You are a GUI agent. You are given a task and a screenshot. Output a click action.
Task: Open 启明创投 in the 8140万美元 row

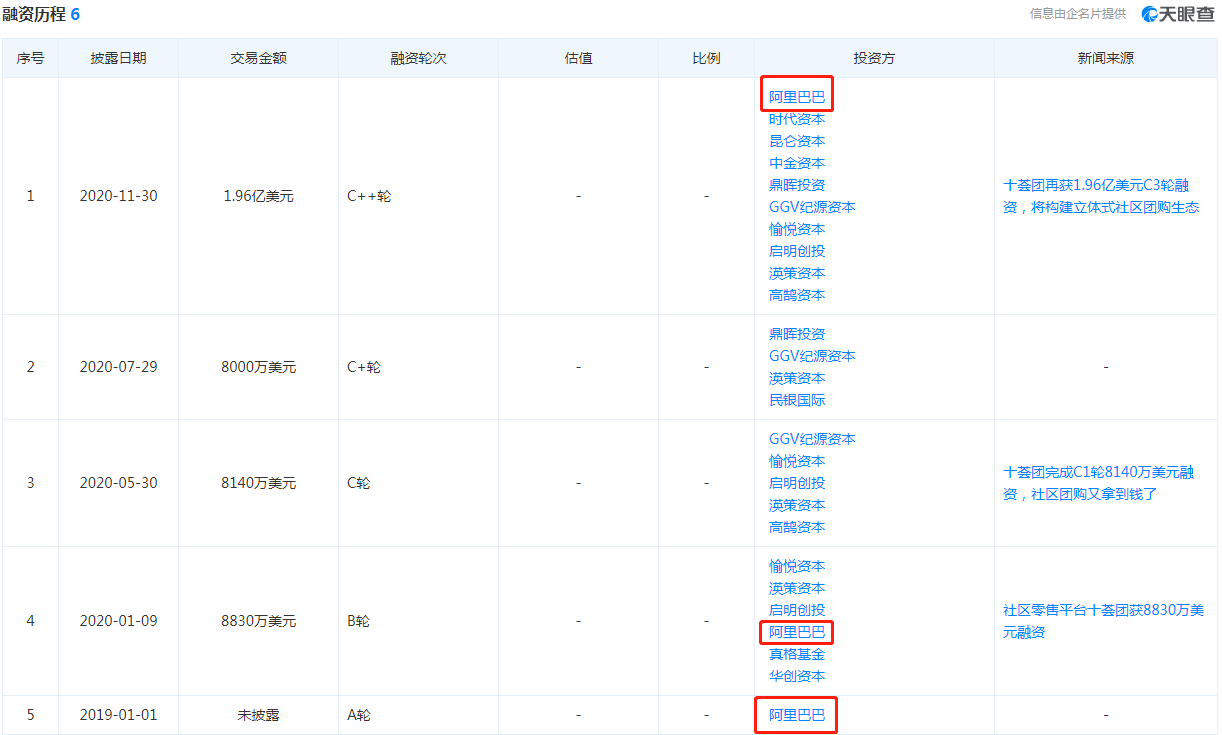[797, 483]
